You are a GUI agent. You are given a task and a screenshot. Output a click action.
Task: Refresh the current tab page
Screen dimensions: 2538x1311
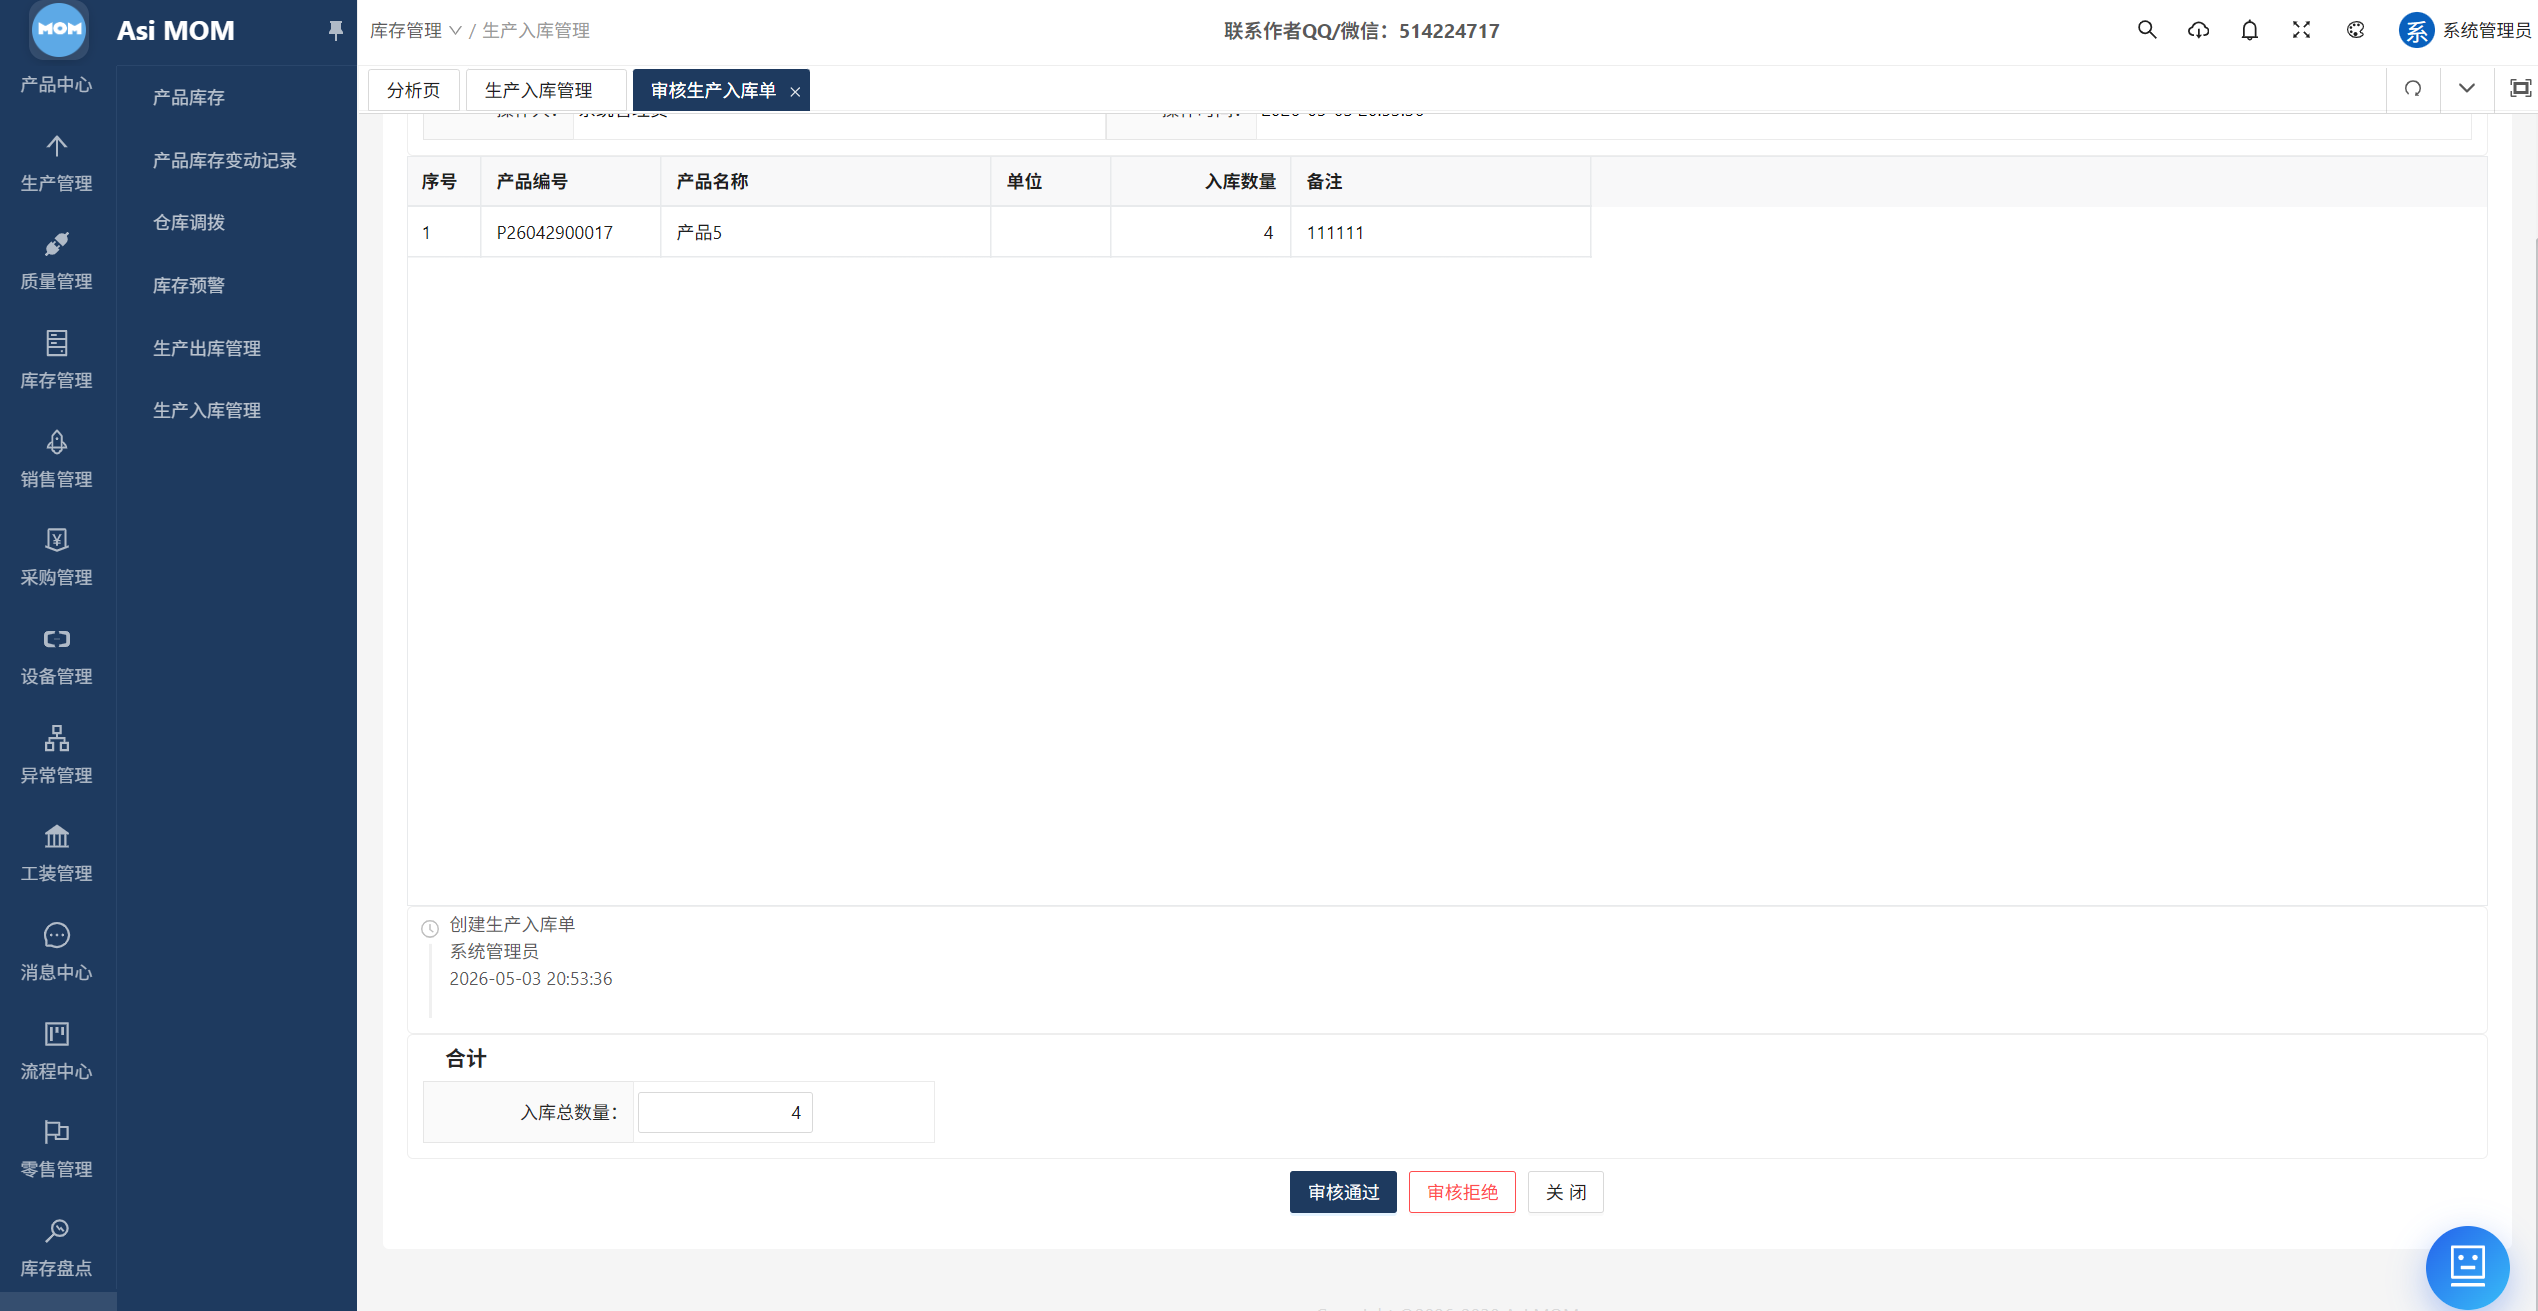(x=2413, y=89)
